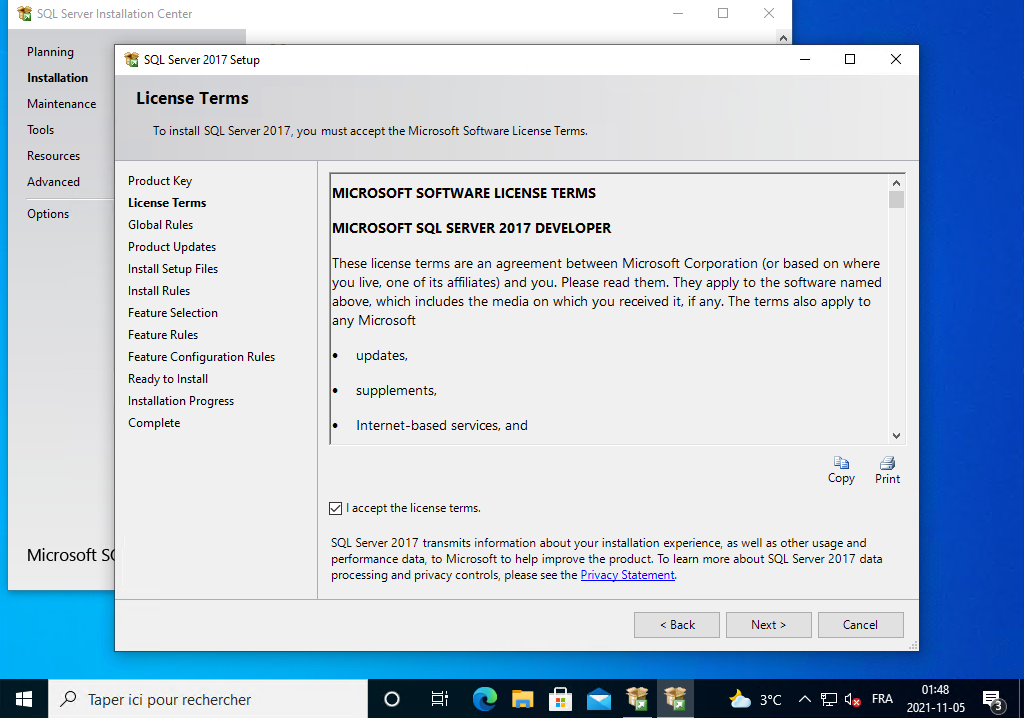Click the Back button
The height and width of the screenshot is (718, 1024).
pyautogui.click(x=676, y=625)
